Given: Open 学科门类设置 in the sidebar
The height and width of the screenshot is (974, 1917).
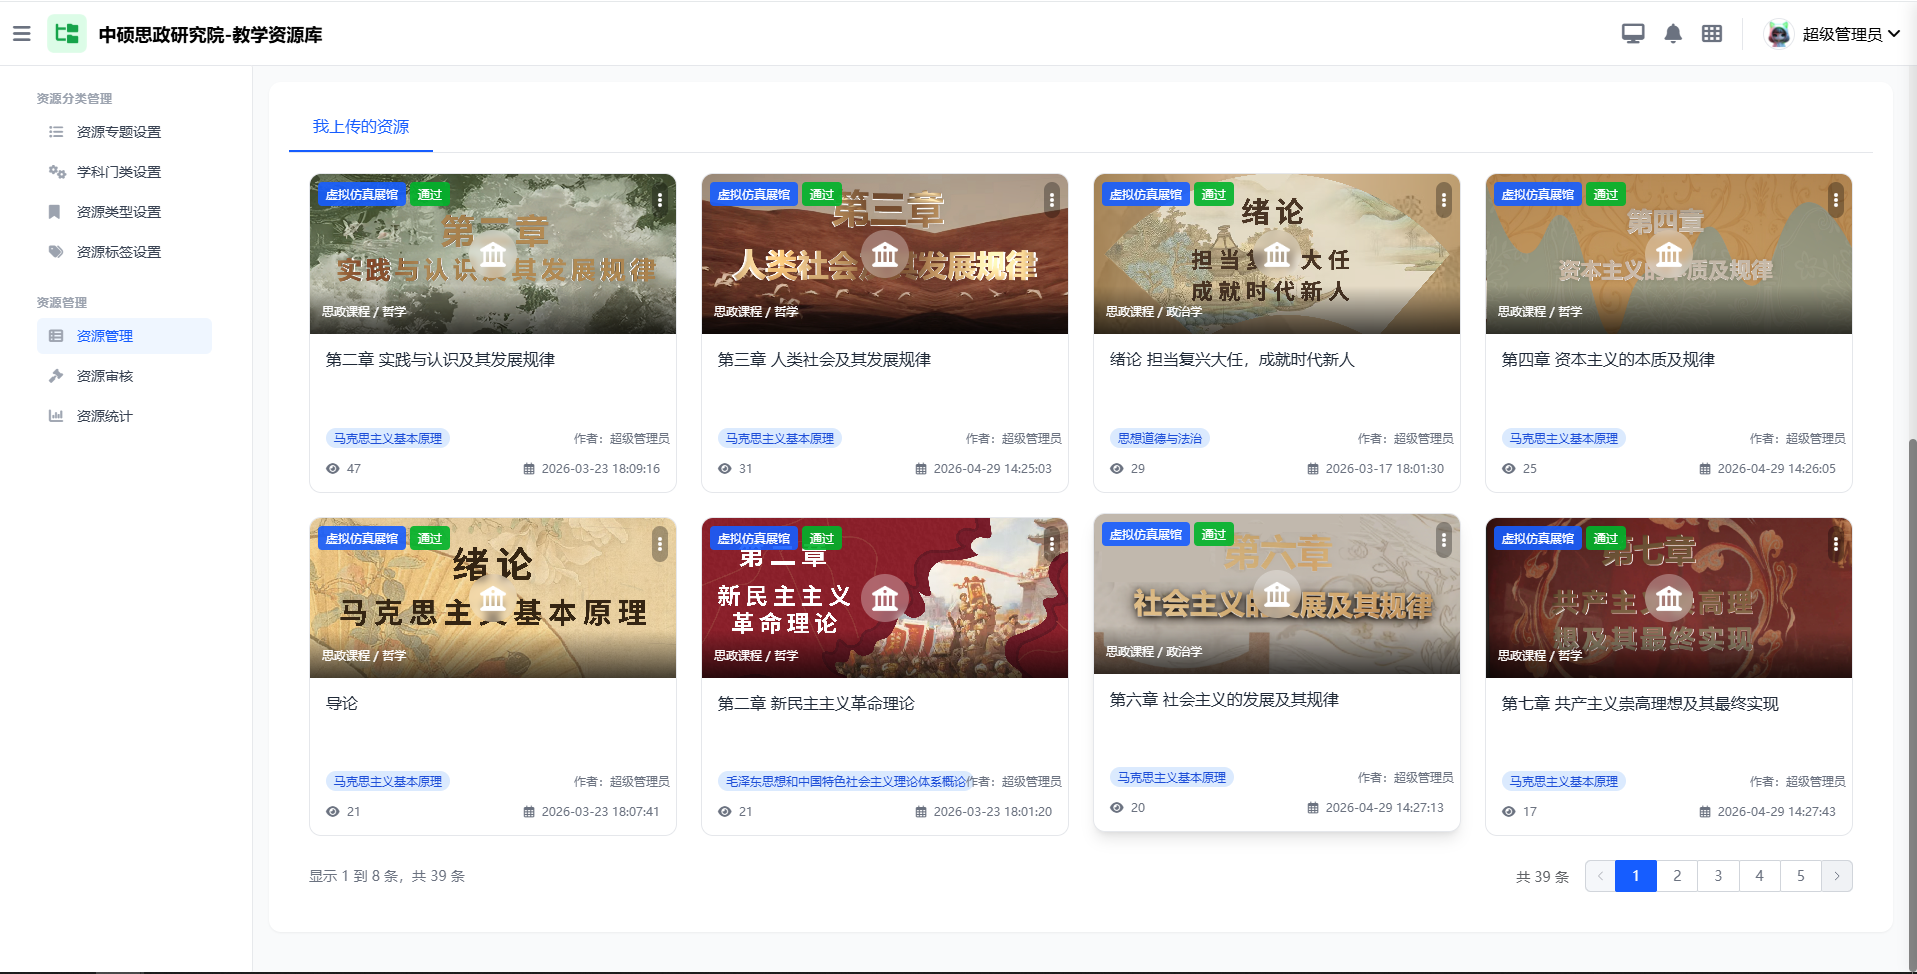Looking at the screenshot, I should pos(119,172).
